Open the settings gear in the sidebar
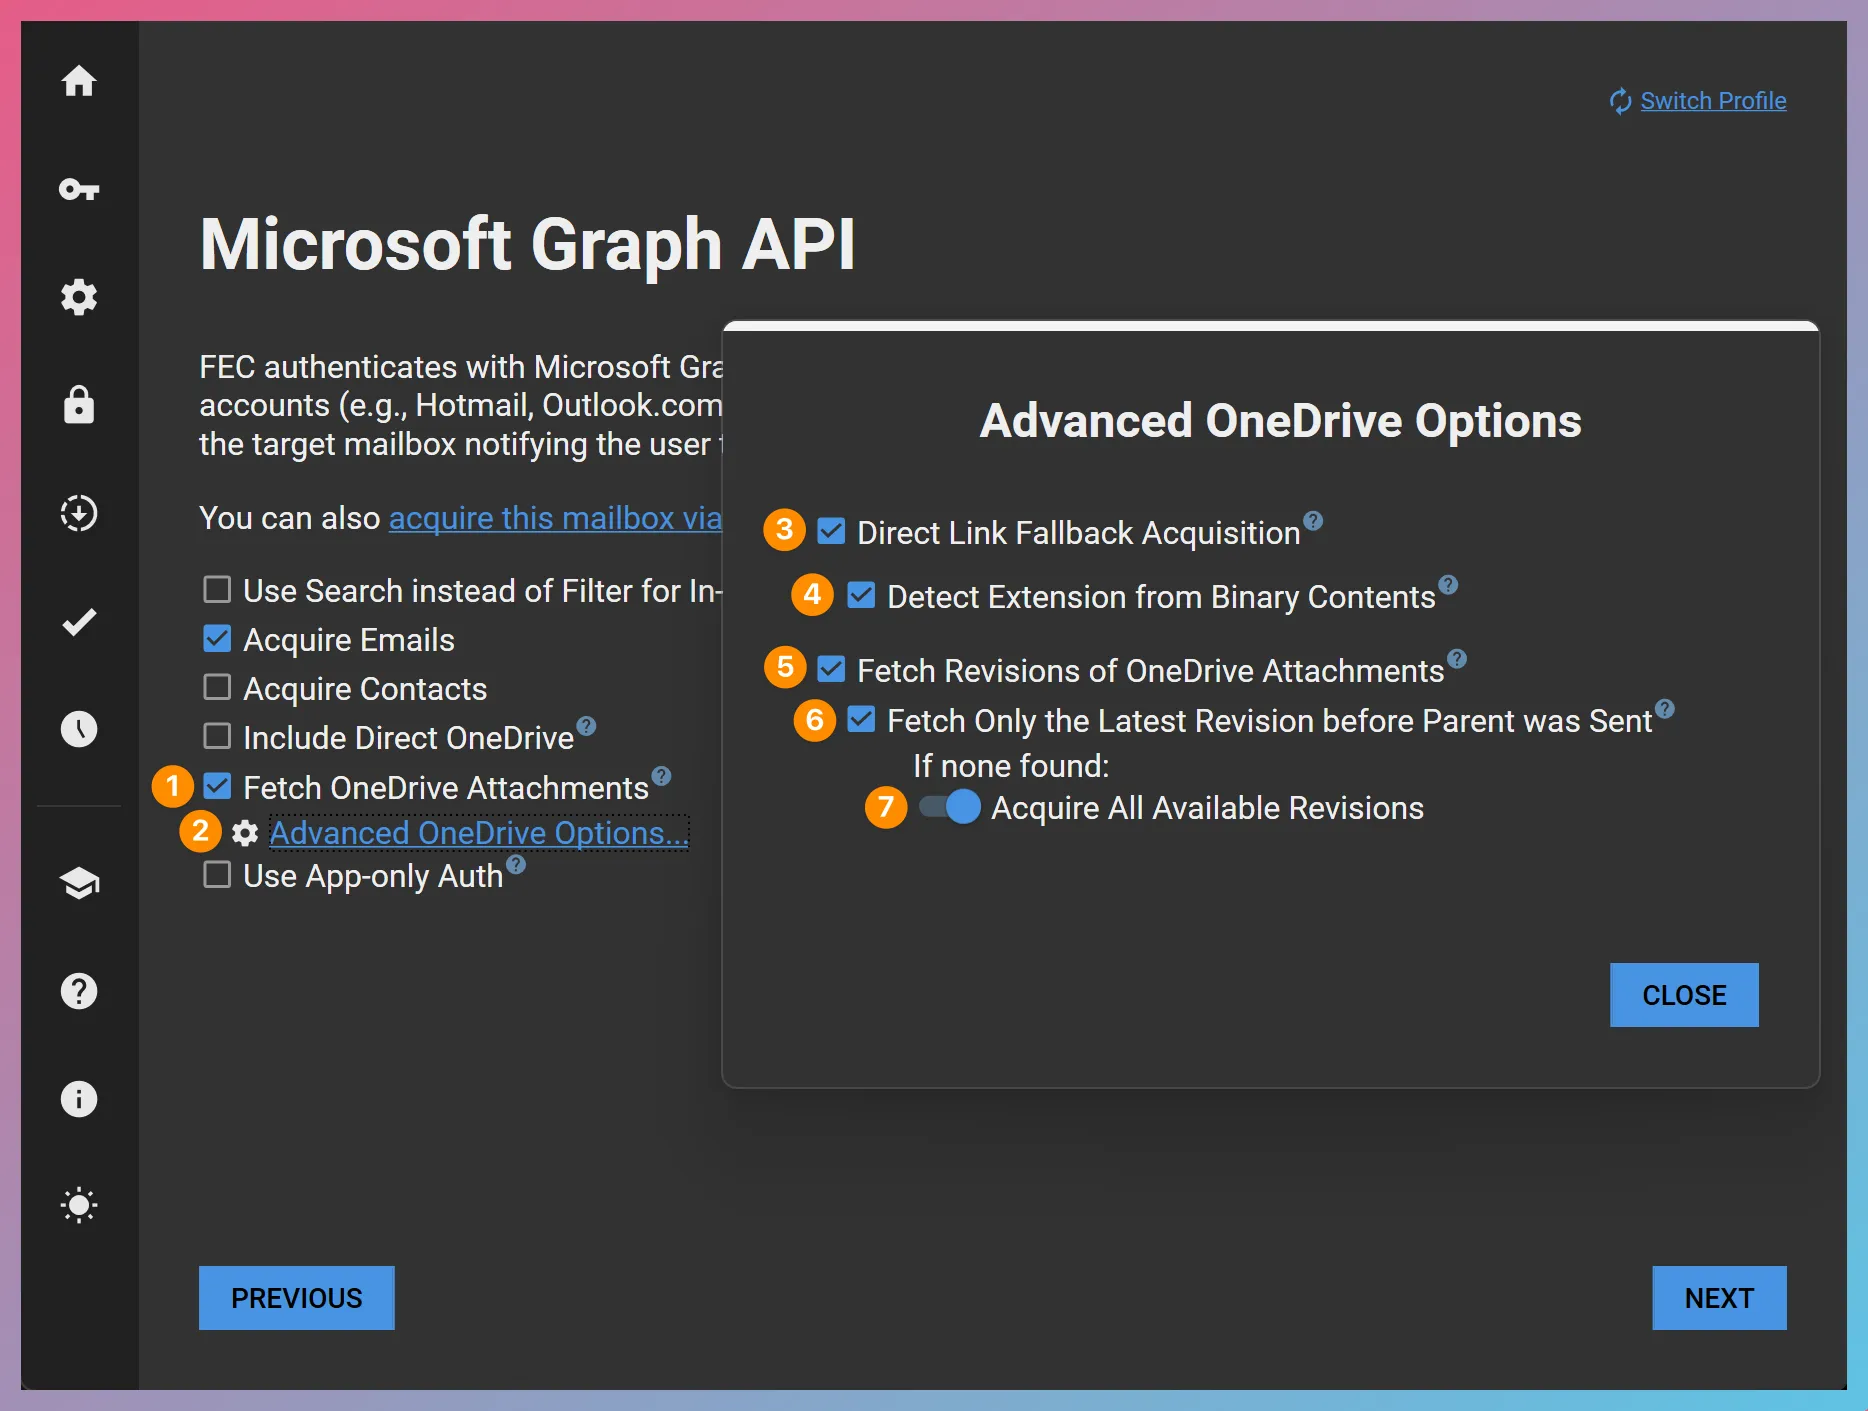 pyautogui.click(x=79, y=297)
